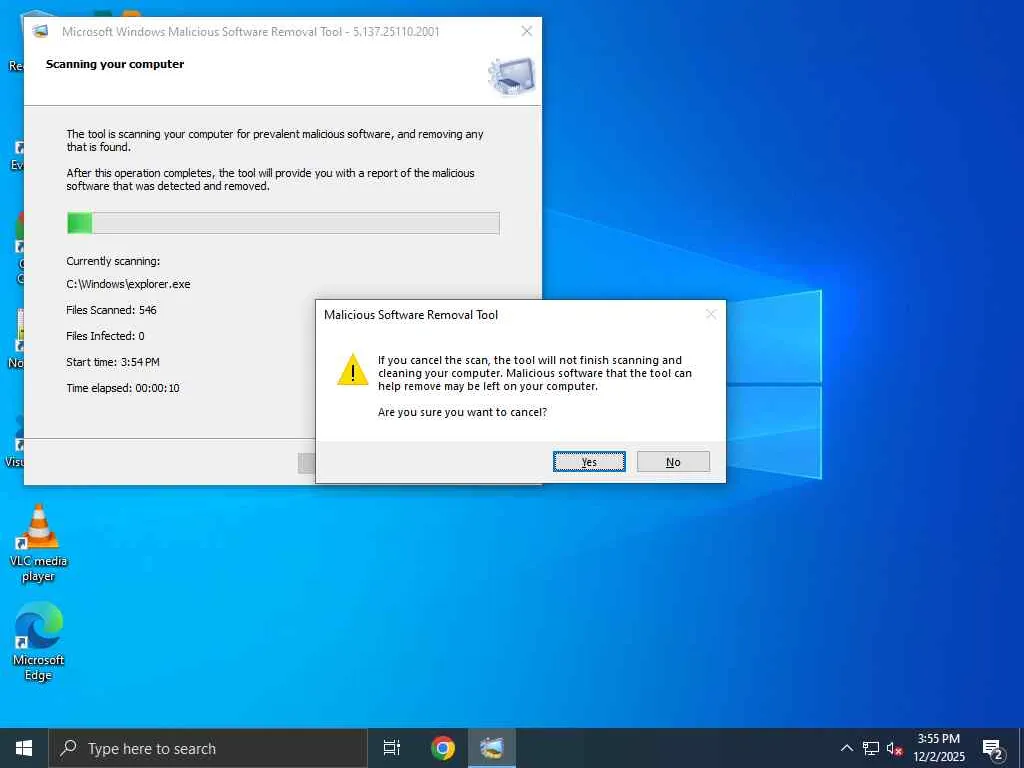Click the taskbar search box

click(x=208, y=748)
